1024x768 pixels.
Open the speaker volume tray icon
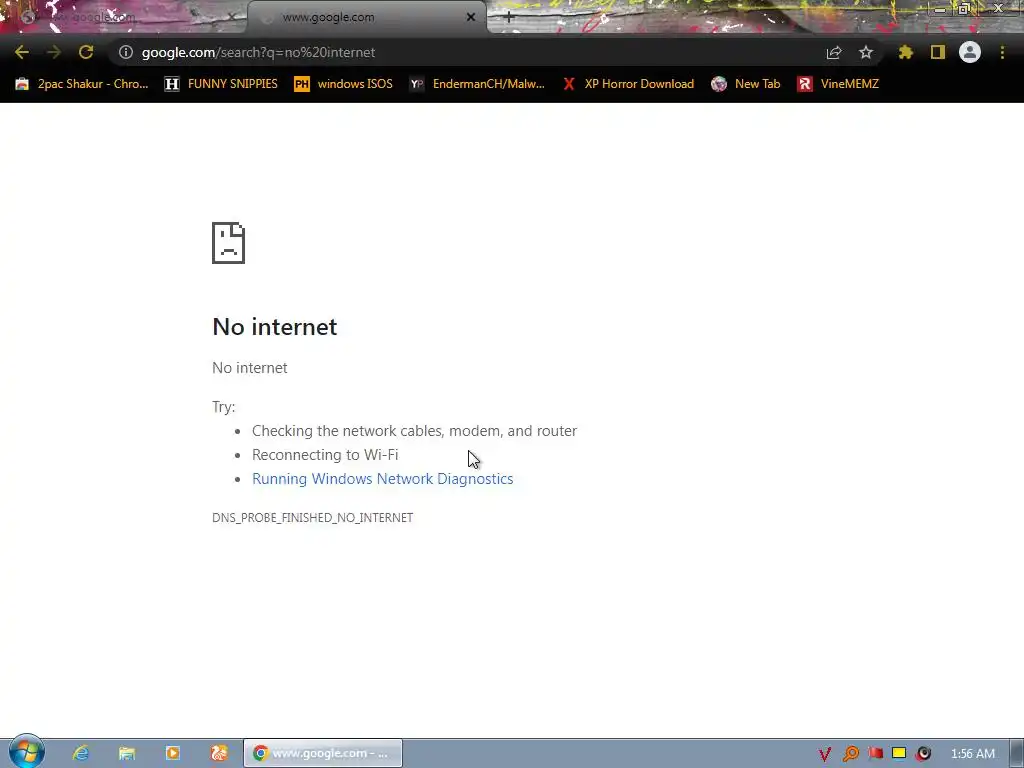coord(923,754)
